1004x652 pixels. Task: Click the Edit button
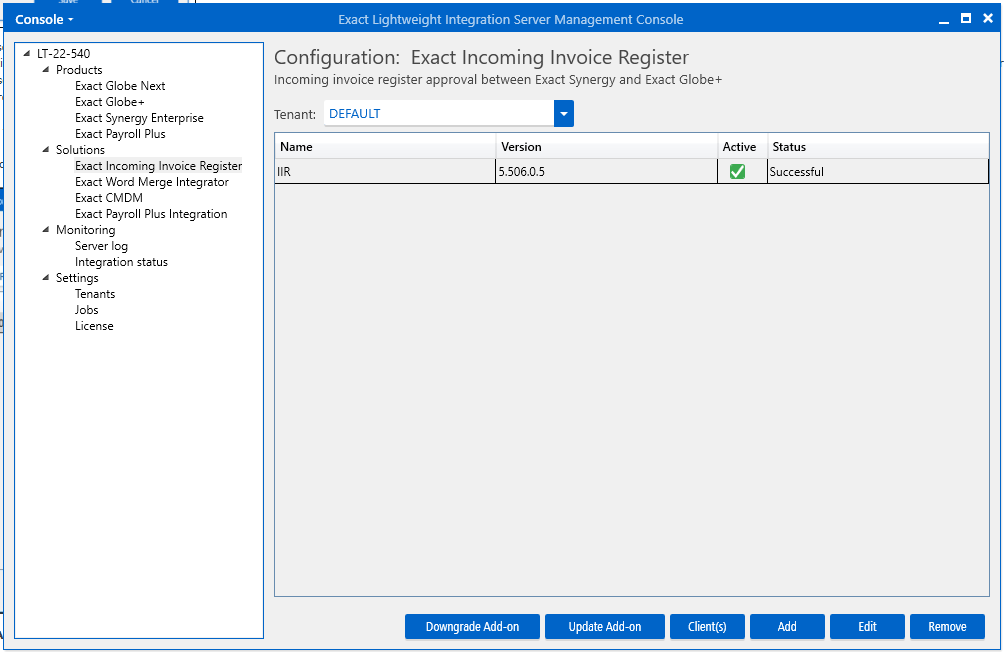(867, 627)
